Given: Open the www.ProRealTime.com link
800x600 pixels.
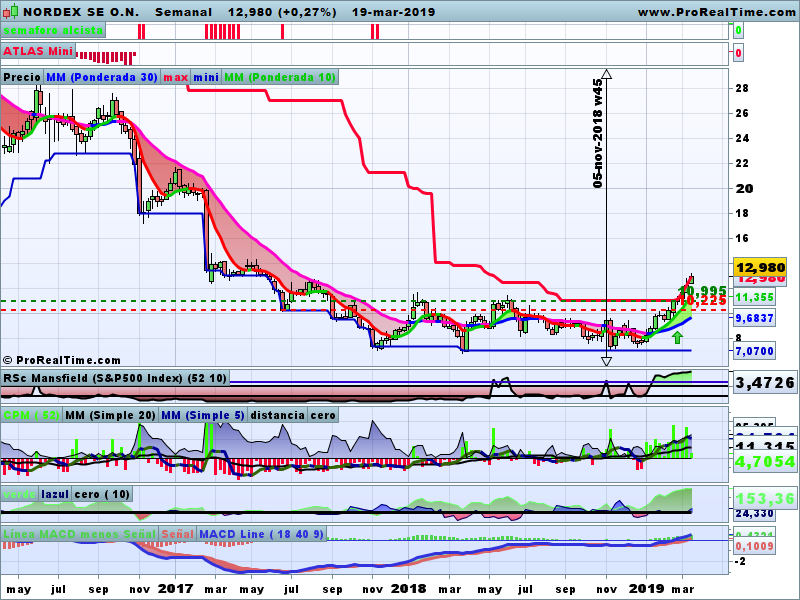Looking at the screenshot, I should click(717, 12).
